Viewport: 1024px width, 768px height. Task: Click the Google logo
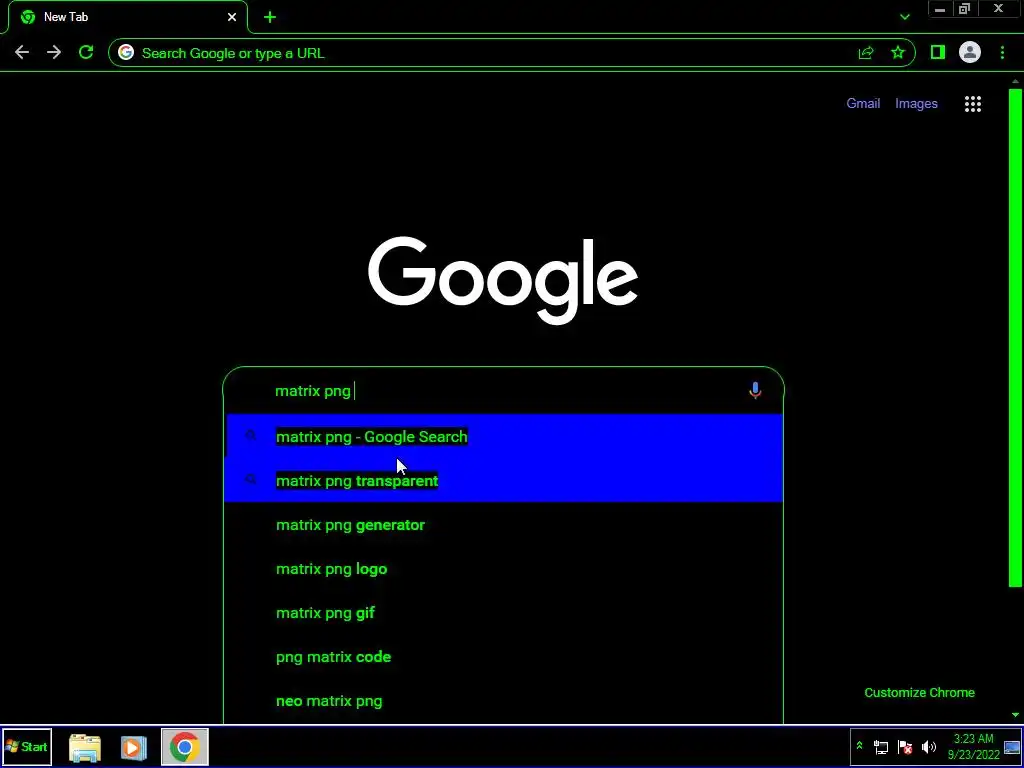(x=503, y=280)
